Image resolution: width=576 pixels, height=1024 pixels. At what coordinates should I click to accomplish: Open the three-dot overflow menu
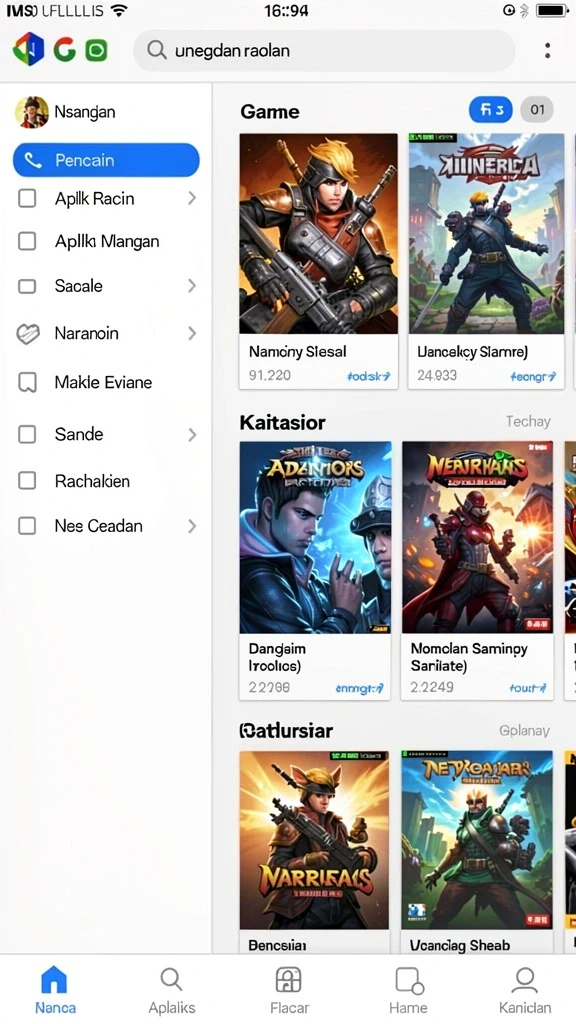click(547, 50)
